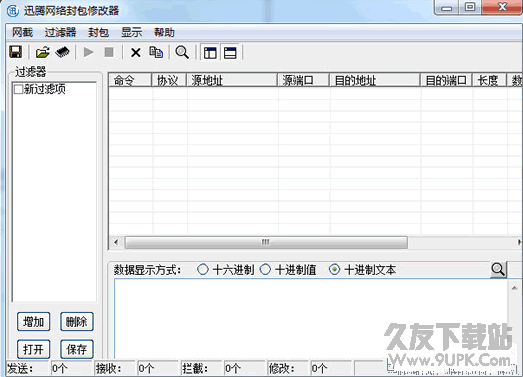Click the save disk toolbar icon
This screenshot has height=377, width=523.
pyautogui.click(x=15, y=52)
